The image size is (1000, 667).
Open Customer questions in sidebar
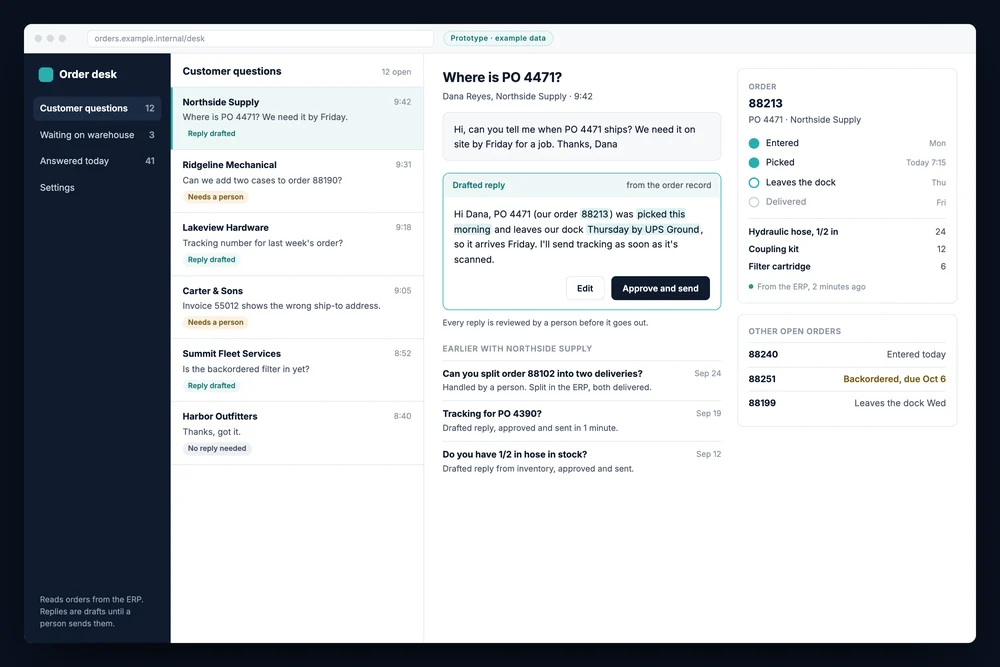pos(97,108)
